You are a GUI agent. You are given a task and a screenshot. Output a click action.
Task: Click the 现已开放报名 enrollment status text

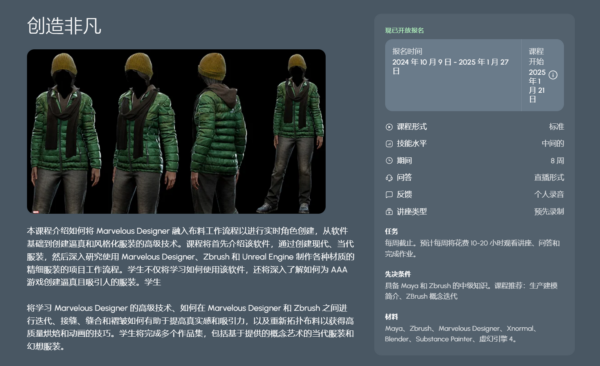(x=404, y=30)
